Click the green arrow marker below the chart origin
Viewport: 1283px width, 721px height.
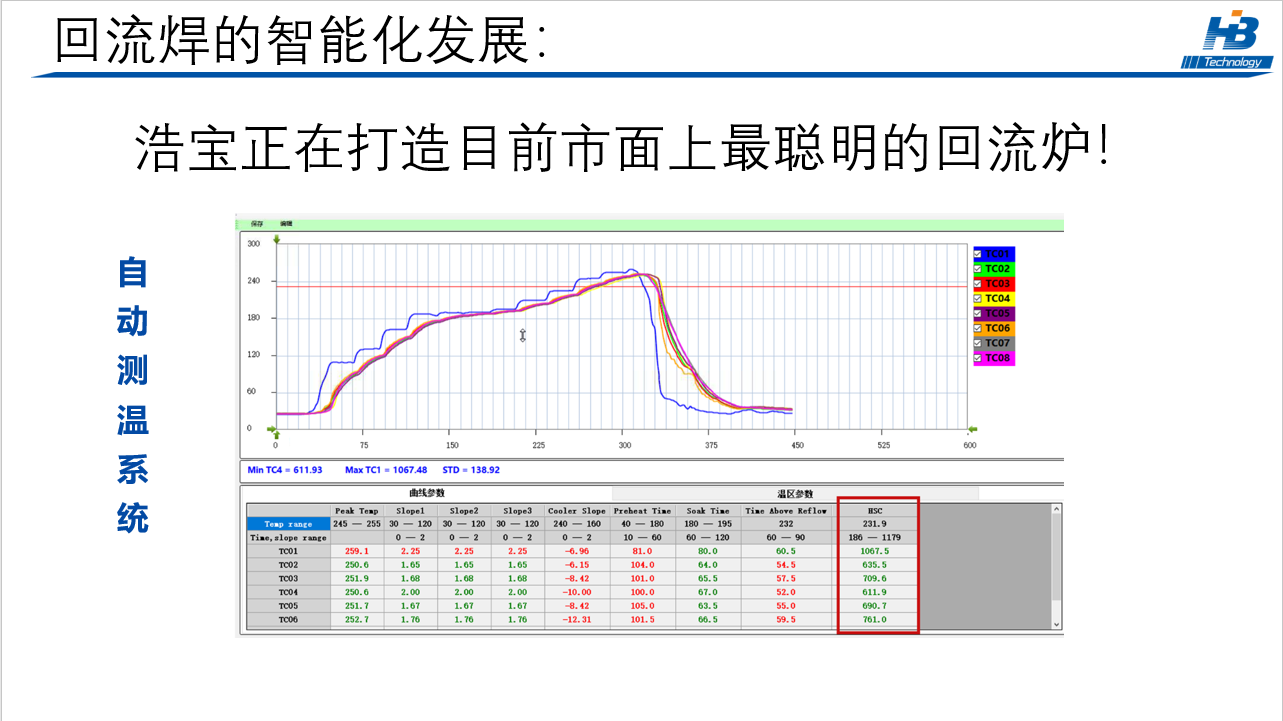[x=277, y=434]
